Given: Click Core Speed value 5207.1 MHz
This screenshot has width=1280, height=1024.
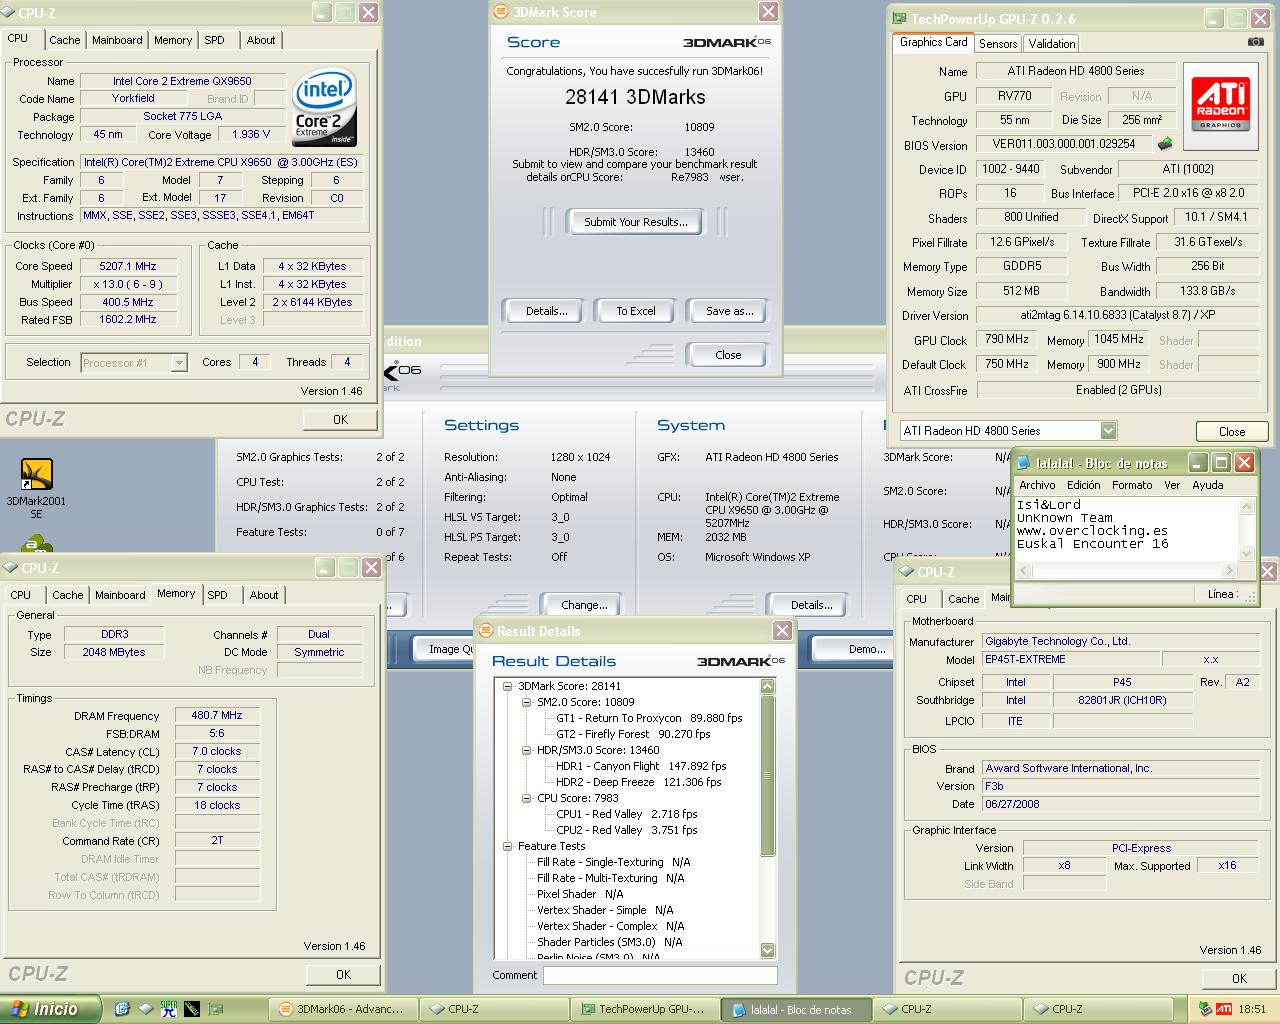Looking at the screenshot, I should point(128,266).
